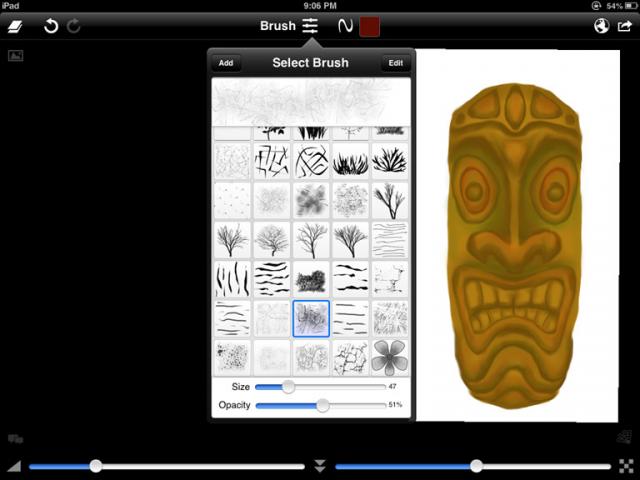Click the brush stroke preview area
Viewport: 640px width, 480px height.
310,101
